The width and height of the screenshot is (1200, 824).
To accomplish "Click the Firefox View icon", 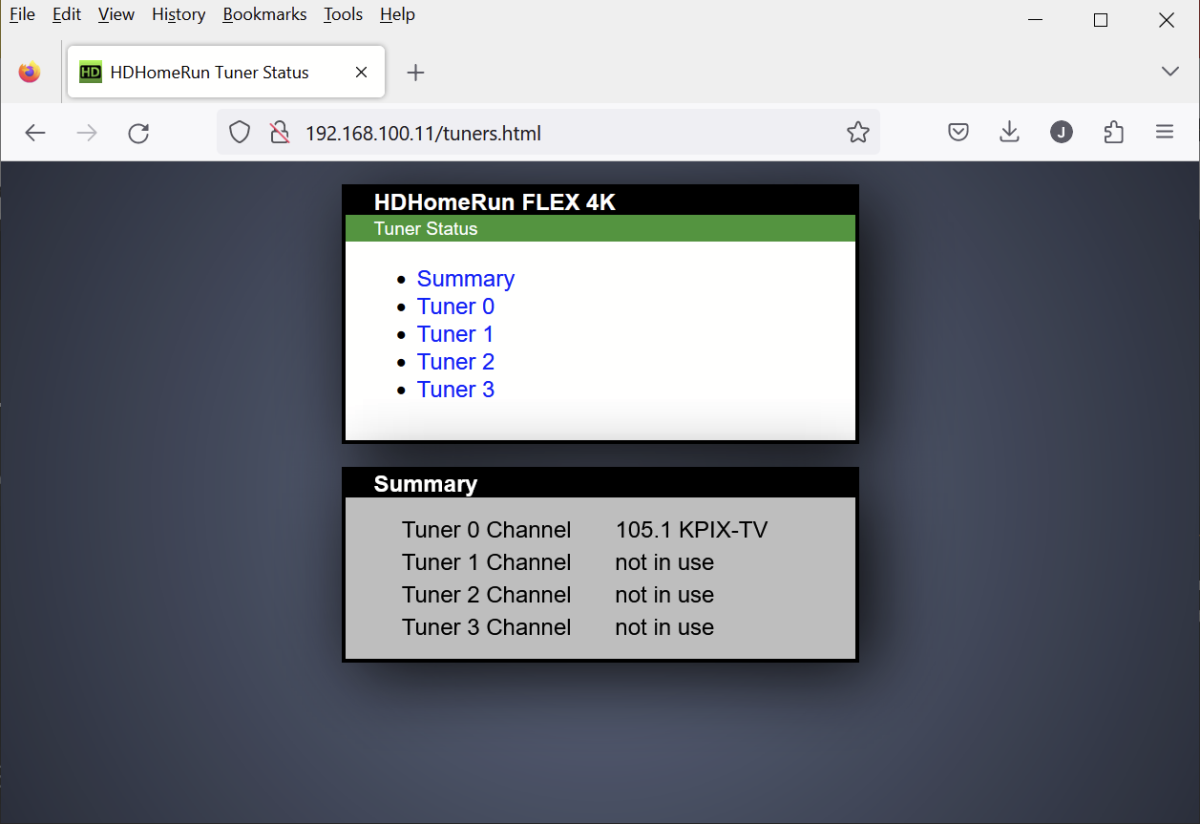I will pyautogui.click(x=30, y=72).
